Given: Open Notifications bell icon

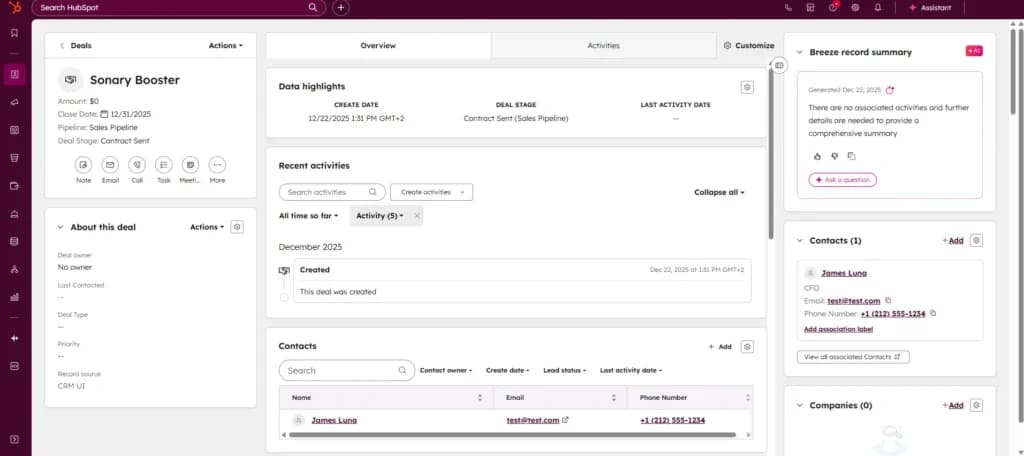Looking at the screenshot, I should click(878, 8).
